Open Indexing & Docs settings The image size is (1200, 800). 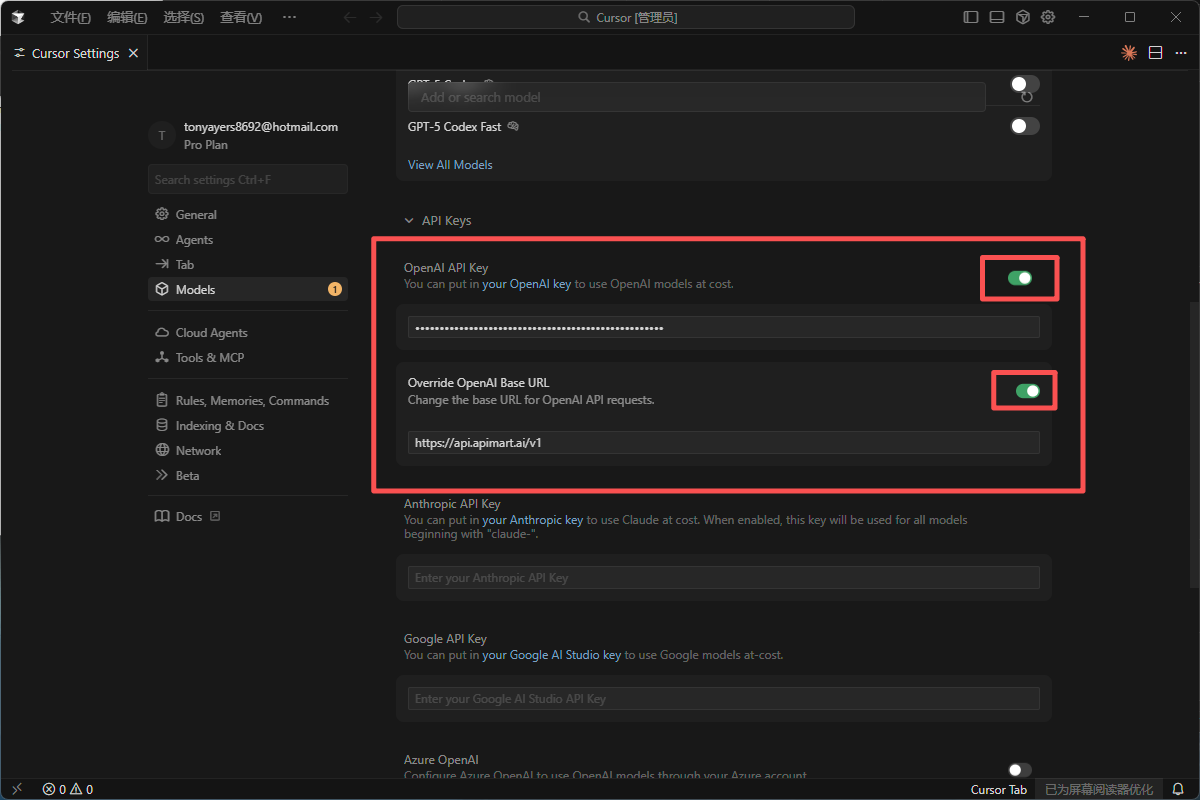point(248,425)
